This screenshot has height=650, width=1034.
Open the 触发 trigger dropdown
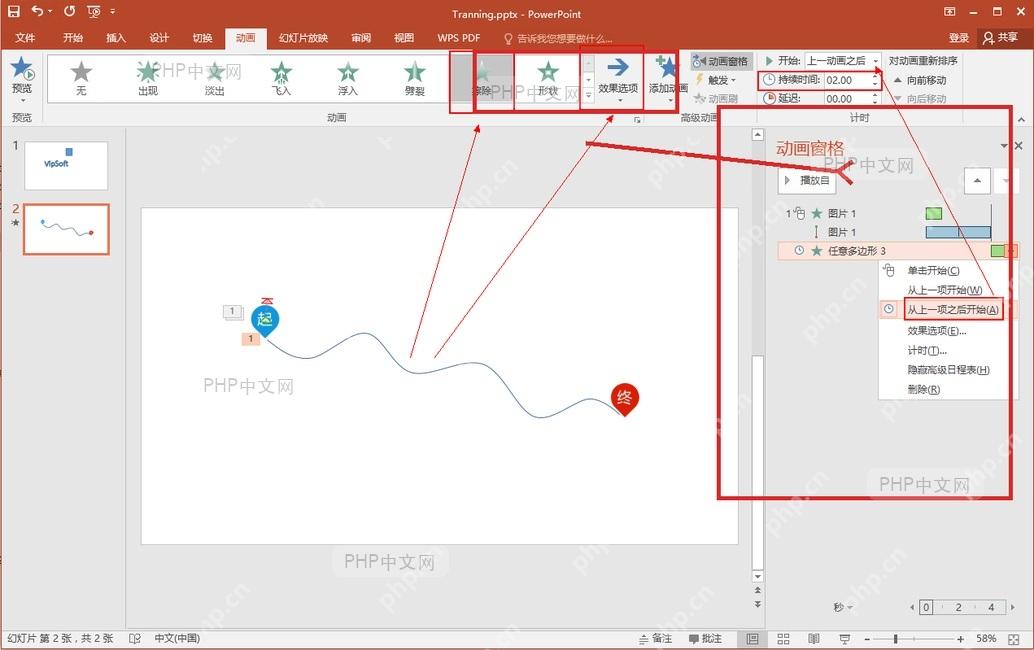click(716, 80)
